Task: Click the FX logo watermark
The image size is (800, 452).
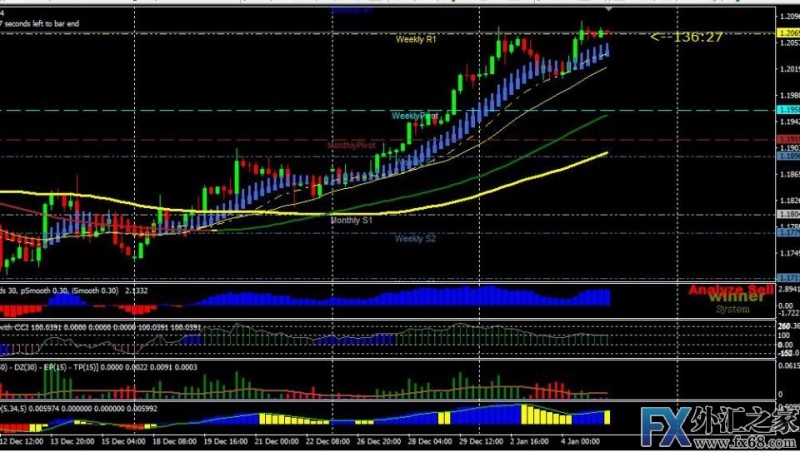Action: coord(665,428)
